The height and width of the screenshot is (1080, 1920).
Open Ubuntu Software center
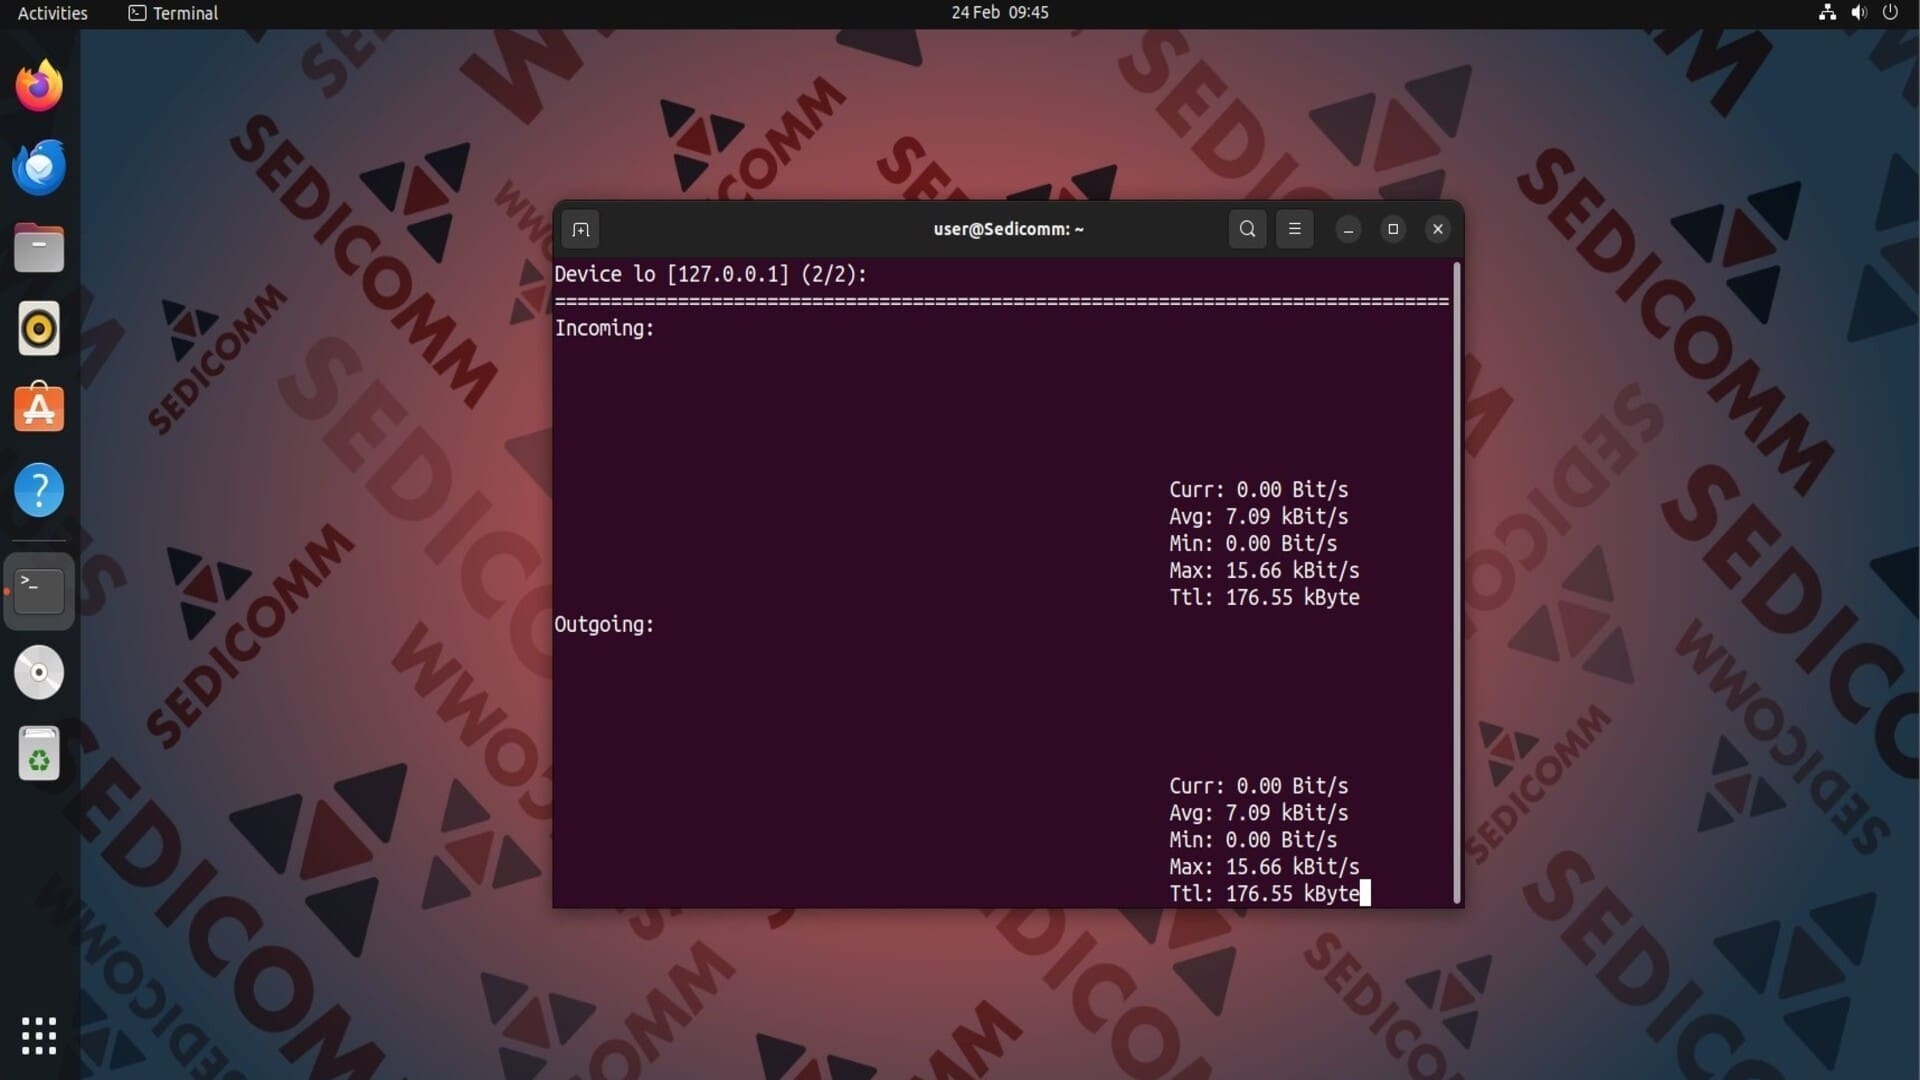[x=39, y=408]
